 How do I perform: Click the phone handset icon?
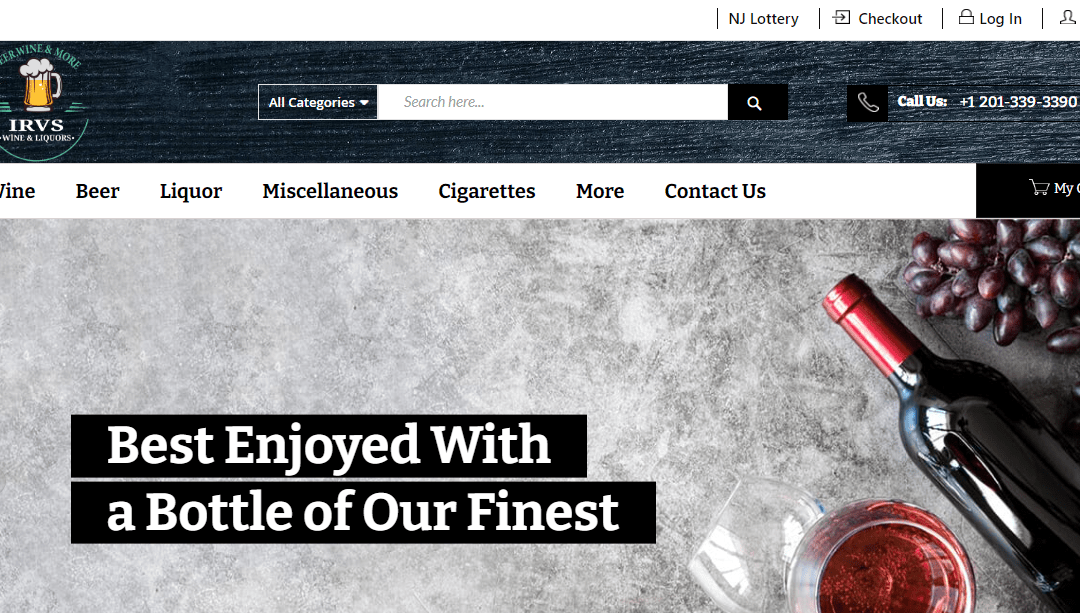[x=867, y=103]
